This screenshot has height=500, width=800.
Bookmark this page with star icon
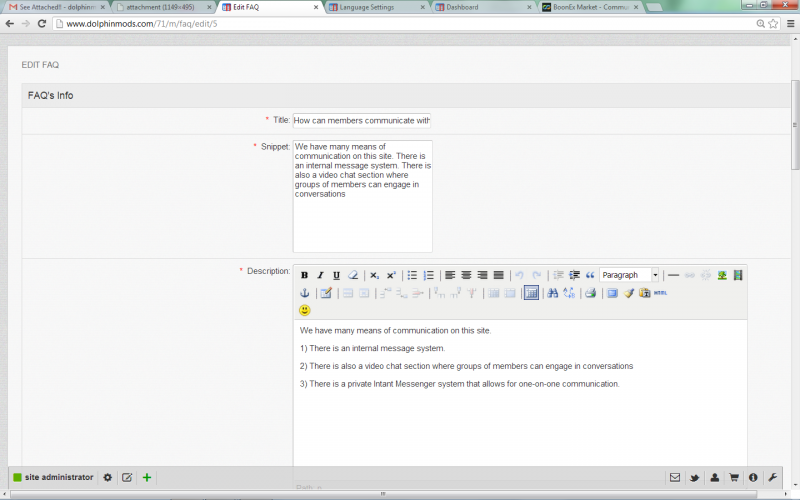[x=773, y=23]
